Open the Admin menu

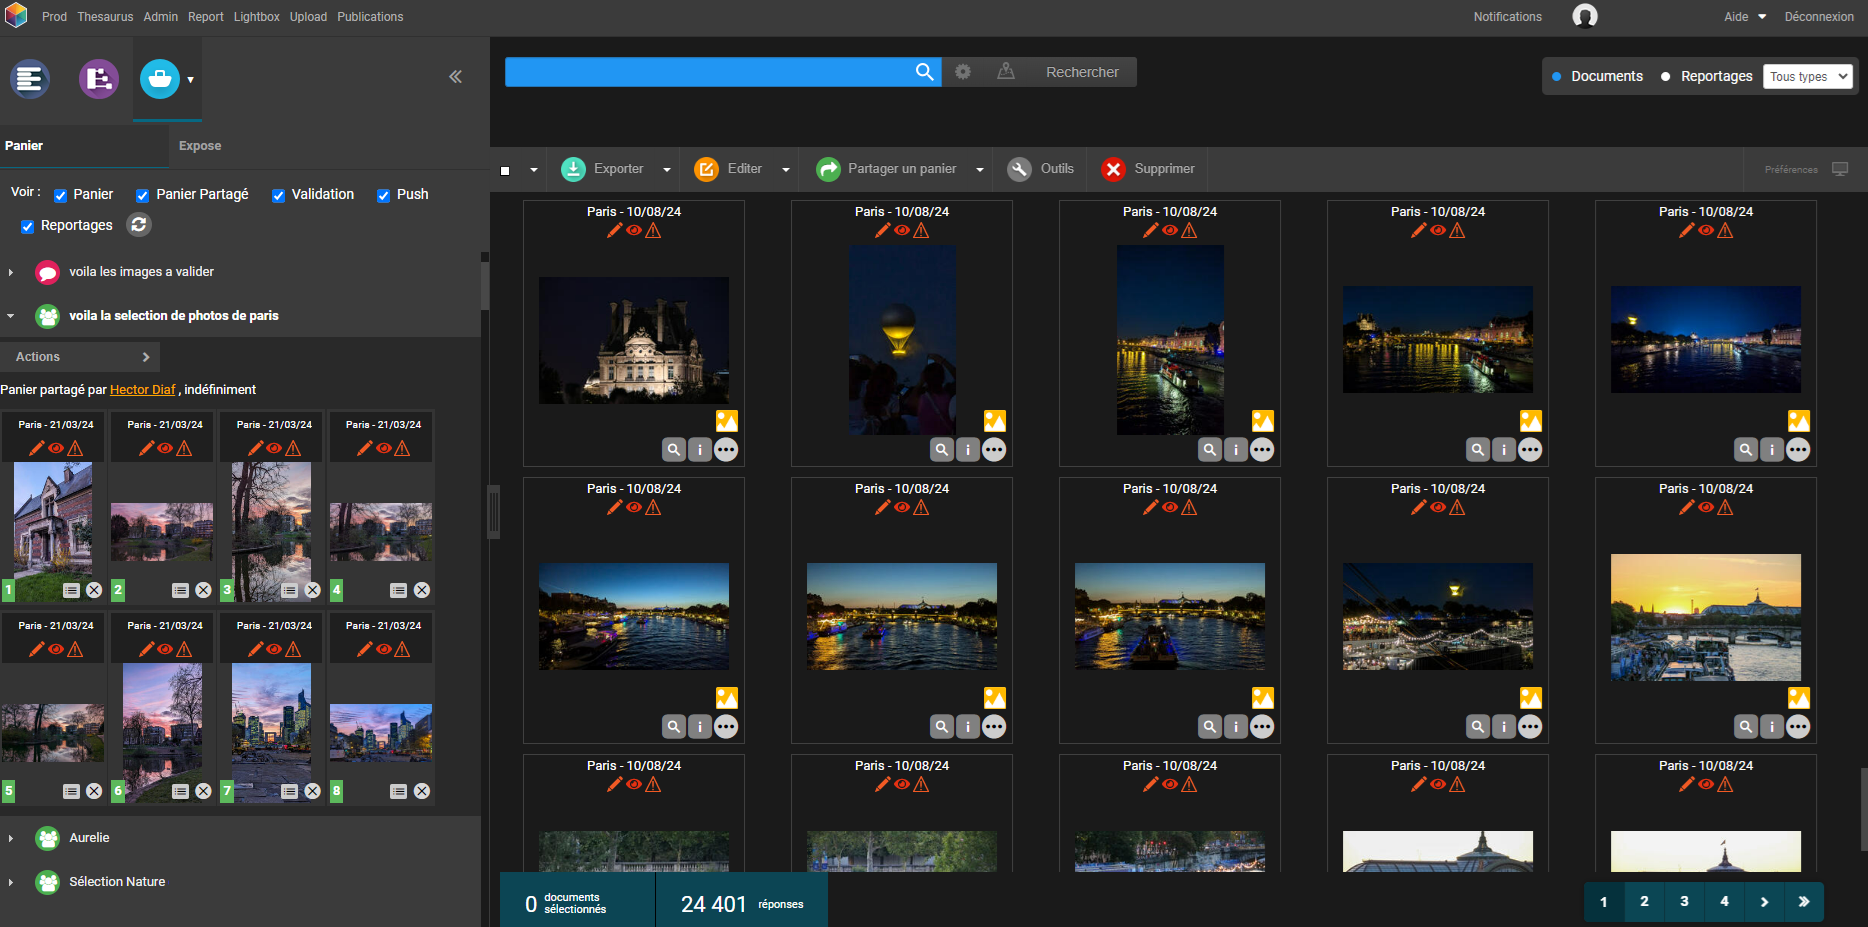(160, 16)
